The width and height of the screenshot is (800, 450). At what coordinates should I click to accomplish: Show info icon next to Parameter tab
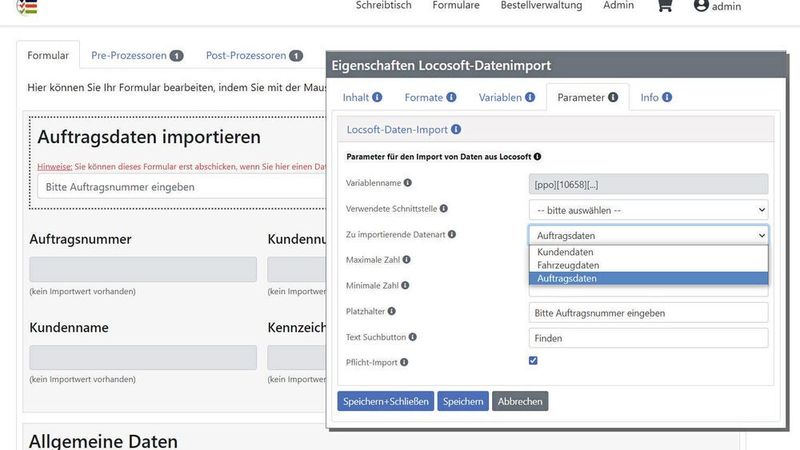(x=613, y=97)
